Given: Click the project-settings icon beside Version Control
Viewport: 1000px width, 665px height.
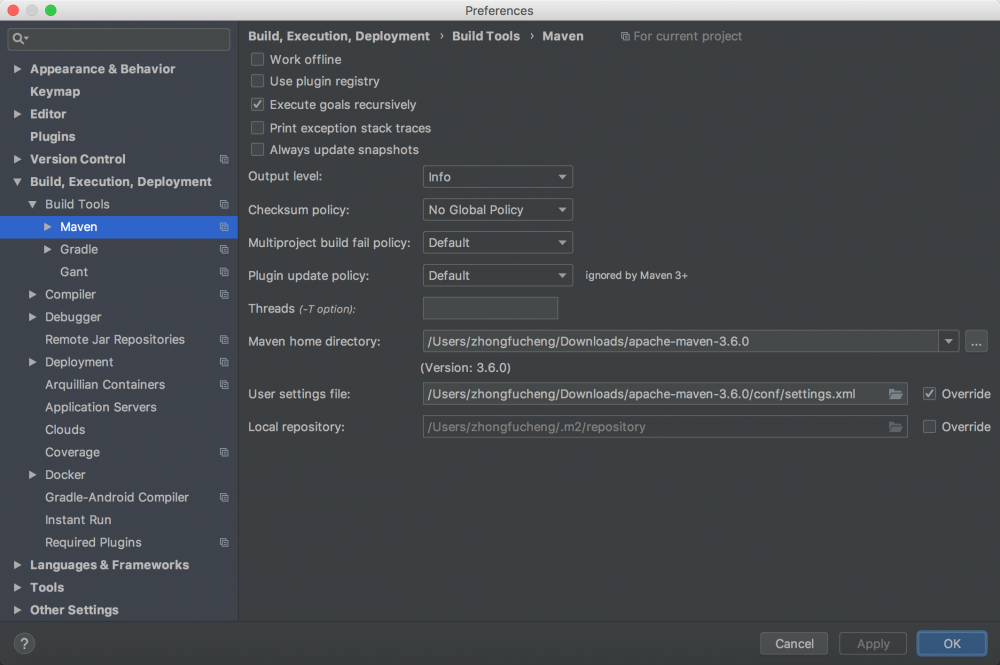Looking at the screenshot, I should [x=225, y=159].
